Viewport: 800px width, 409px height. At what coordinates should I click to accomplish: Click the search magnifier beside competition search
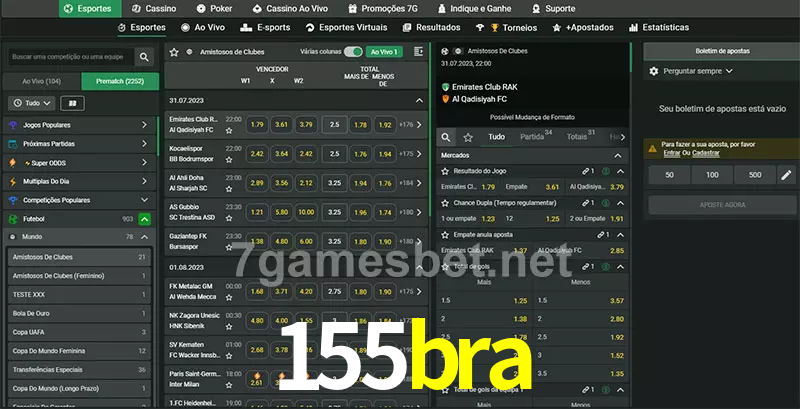[x=144, y=57]
